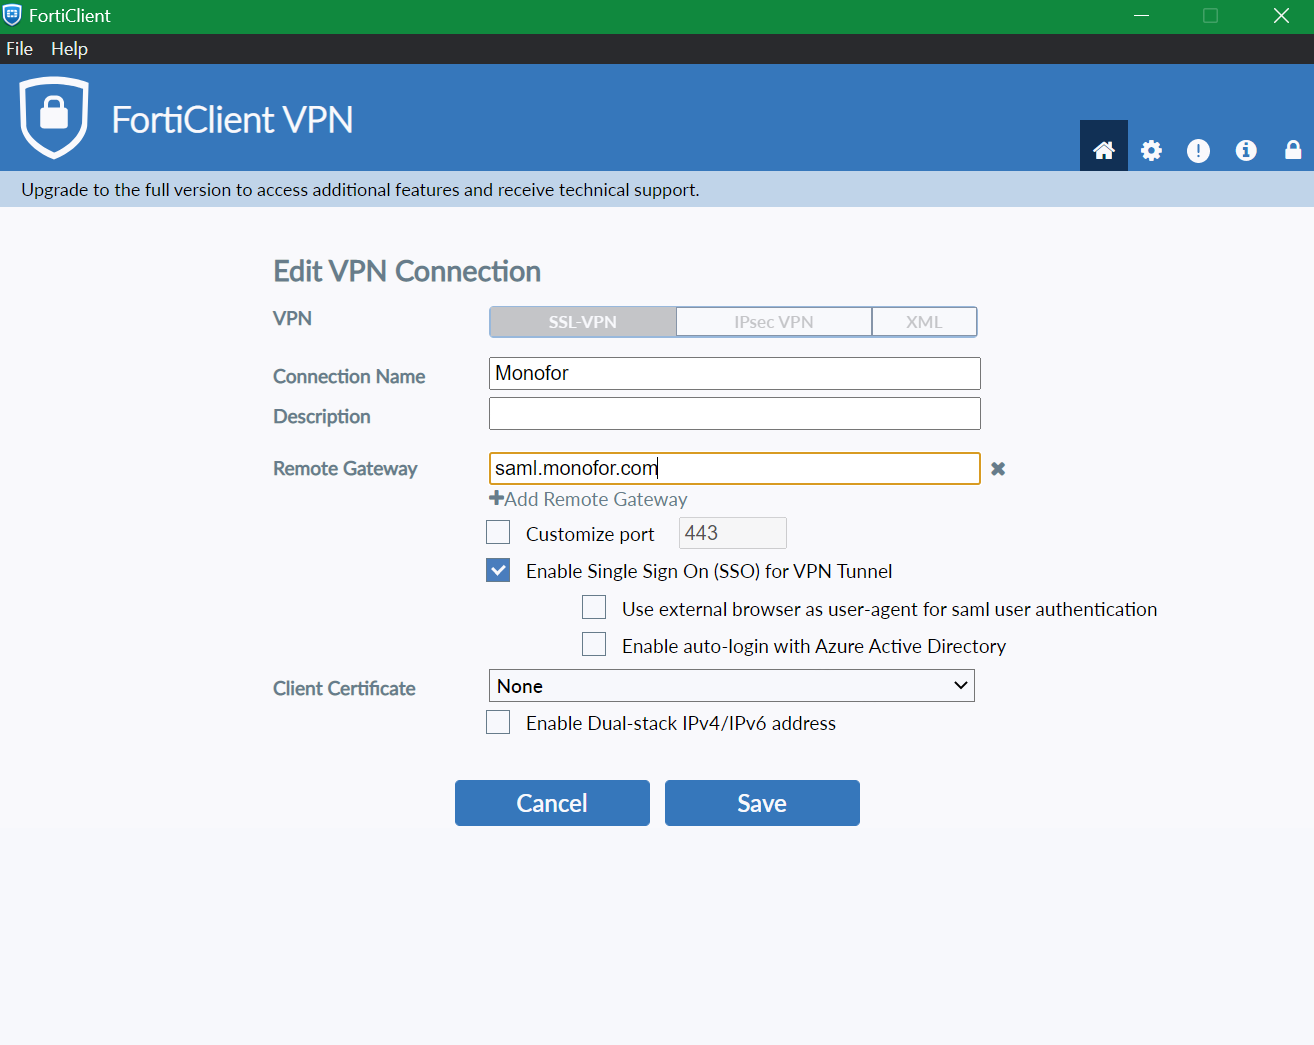Click the Description input field
The image size is (1314, 1045).
tap(734, 414)
